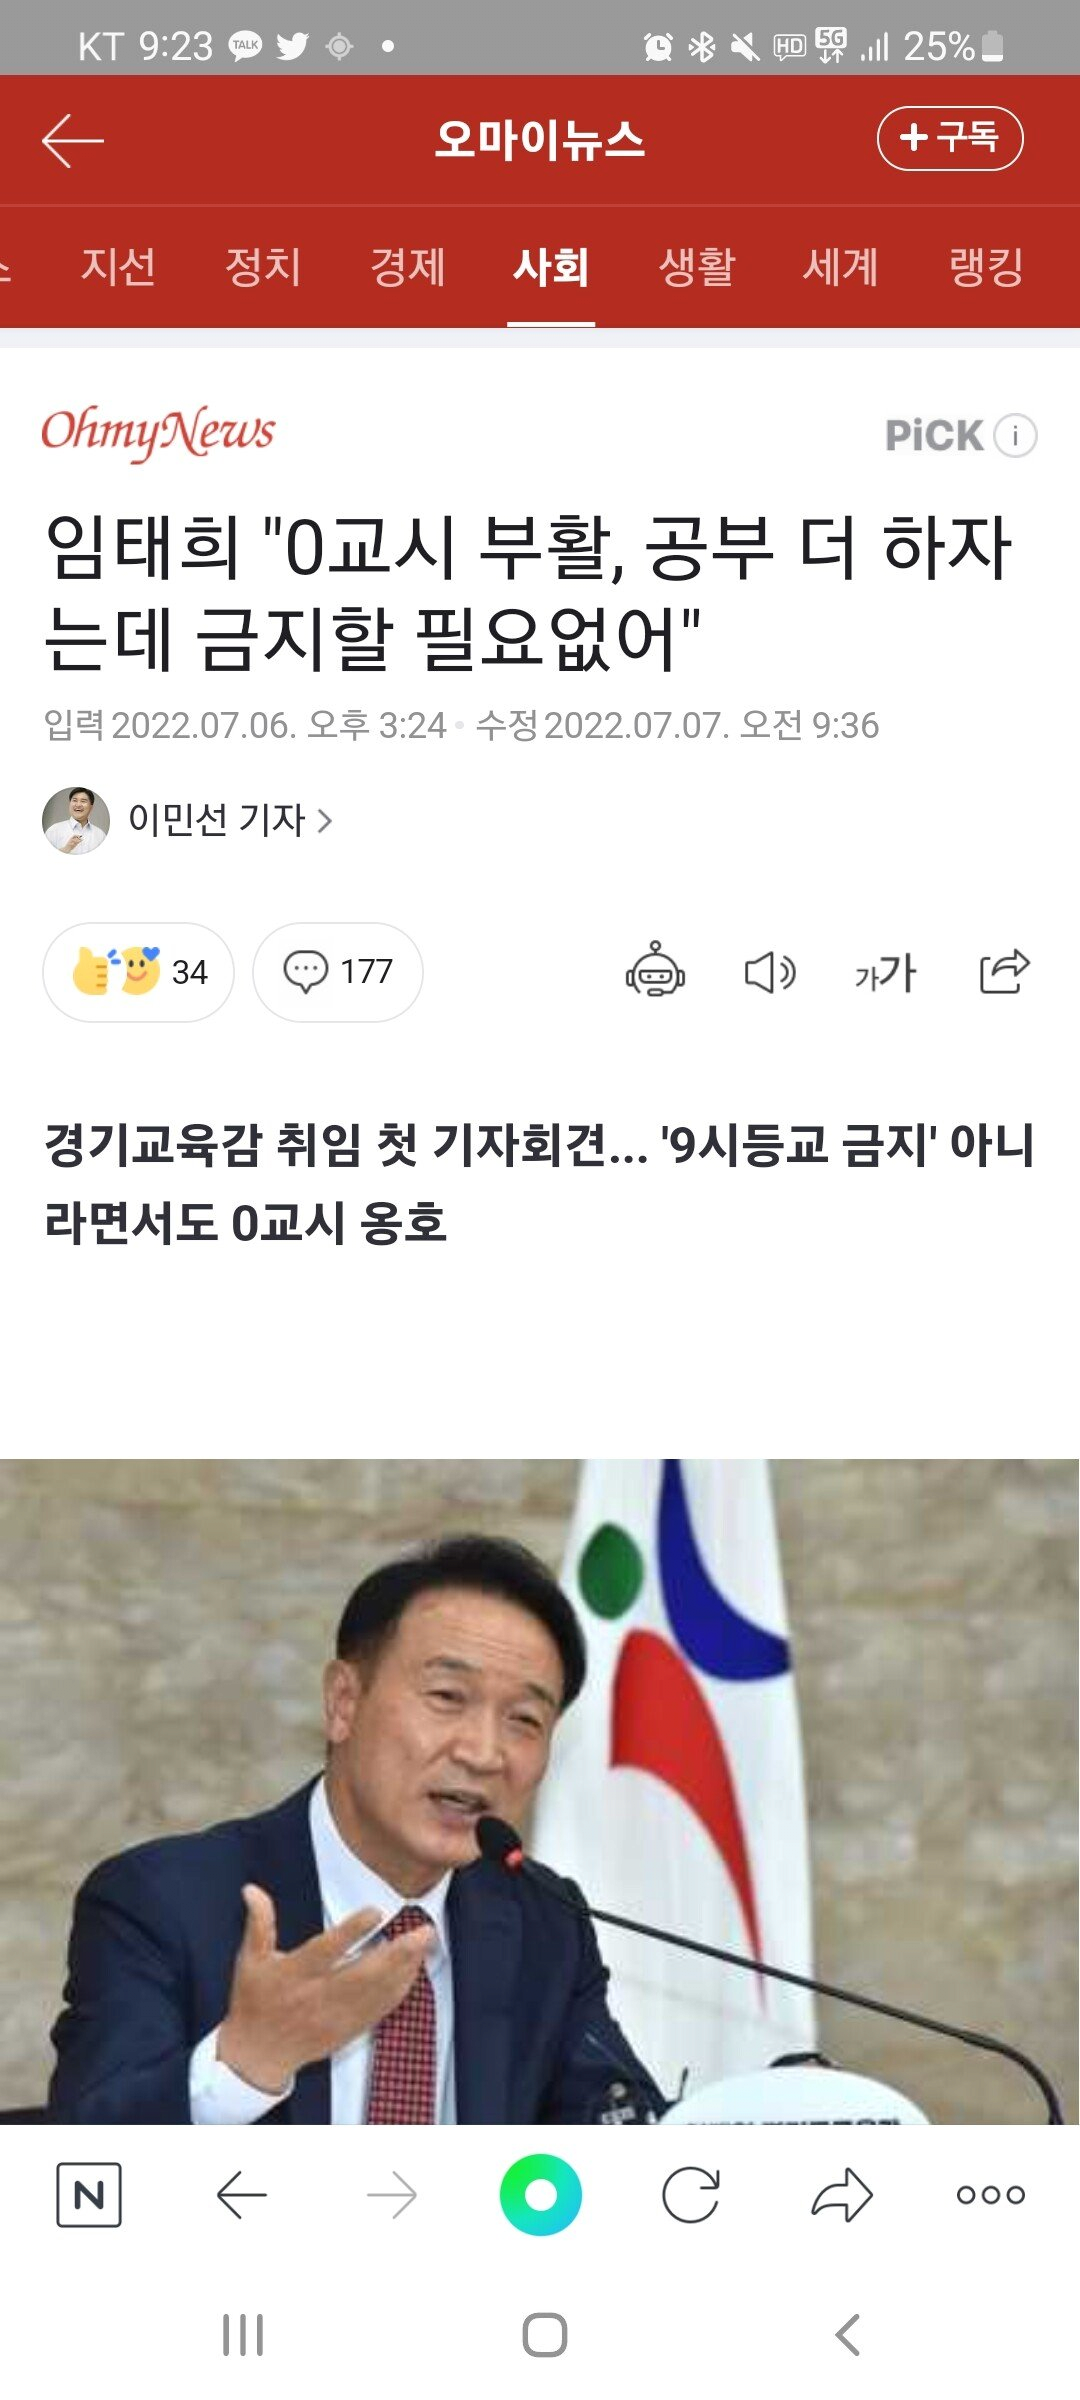Tap the article photo of the speaker
1080x2400 pixels.
click(x=540, y=1792)
